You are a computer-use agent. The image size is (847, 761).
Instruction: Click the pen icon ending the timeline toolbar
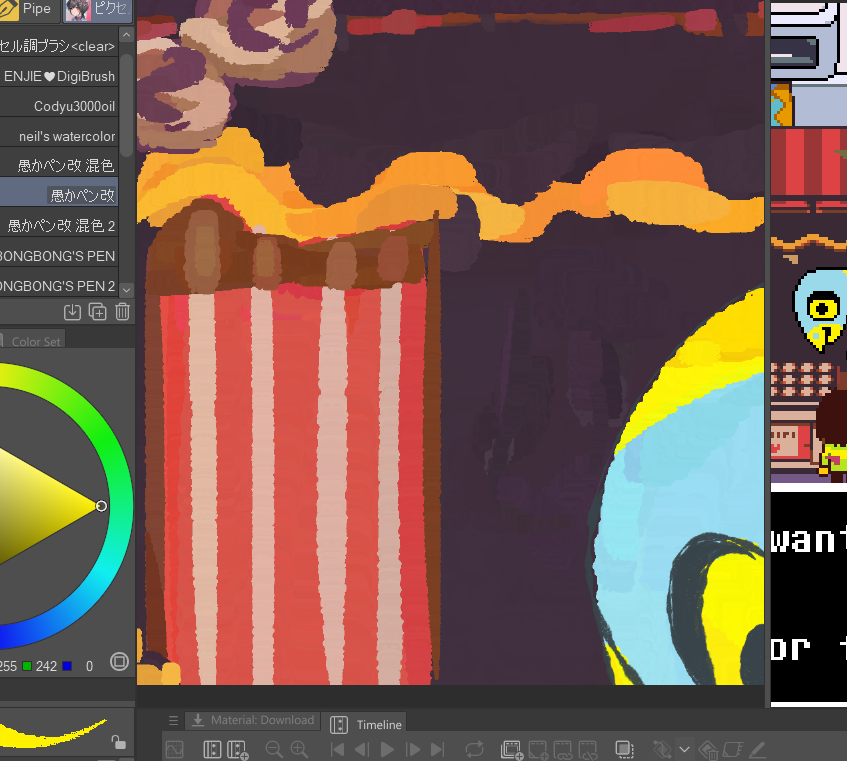(757, 749)
